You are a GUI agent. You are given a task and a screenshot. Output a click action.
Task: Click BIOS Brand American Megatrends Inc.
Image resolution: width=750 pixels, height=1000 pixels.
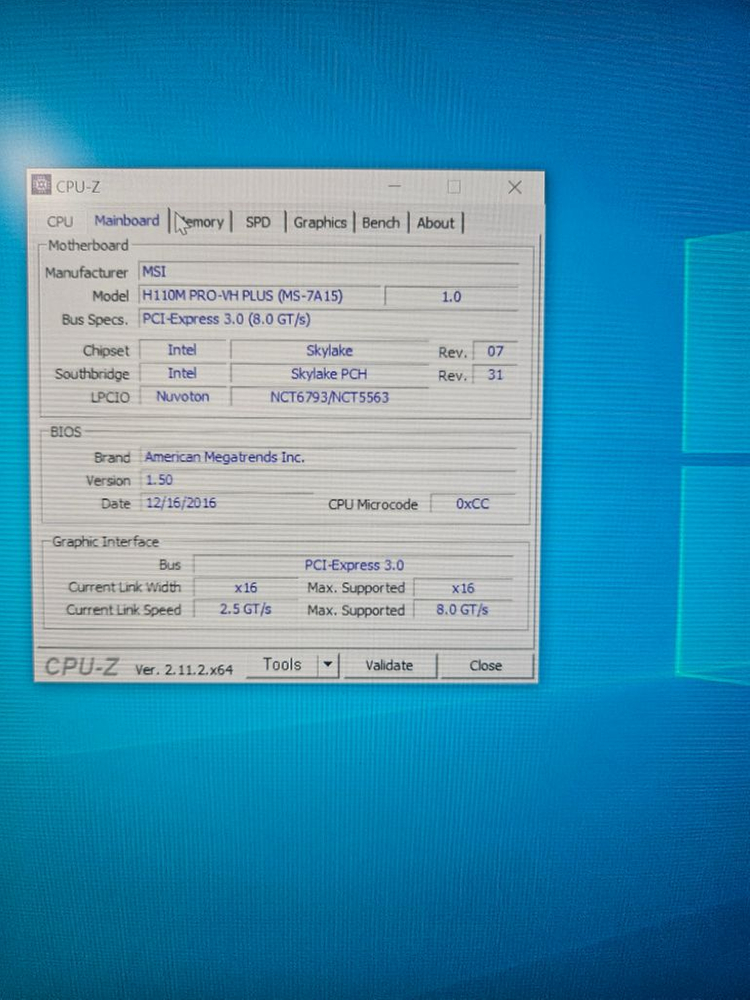(x=328, y=457)
